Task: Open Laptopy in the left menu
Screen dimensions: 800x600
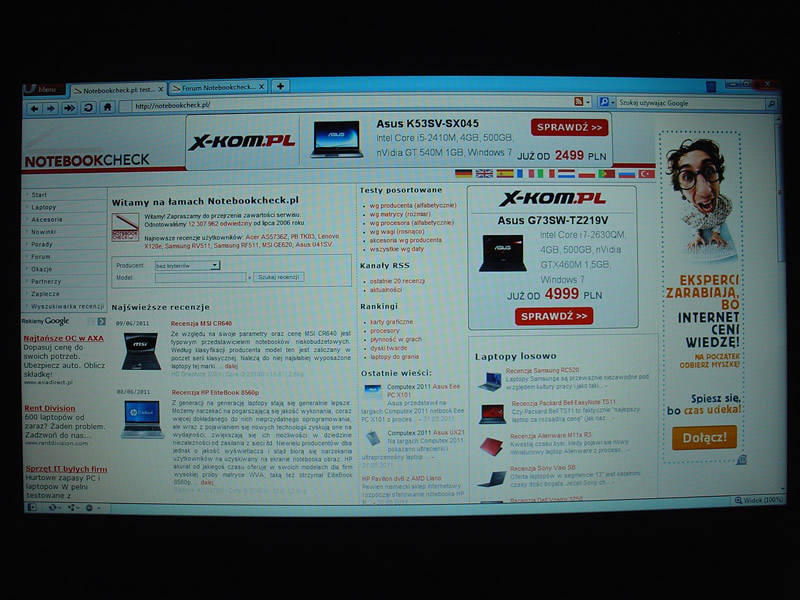Action: [44, 207]
